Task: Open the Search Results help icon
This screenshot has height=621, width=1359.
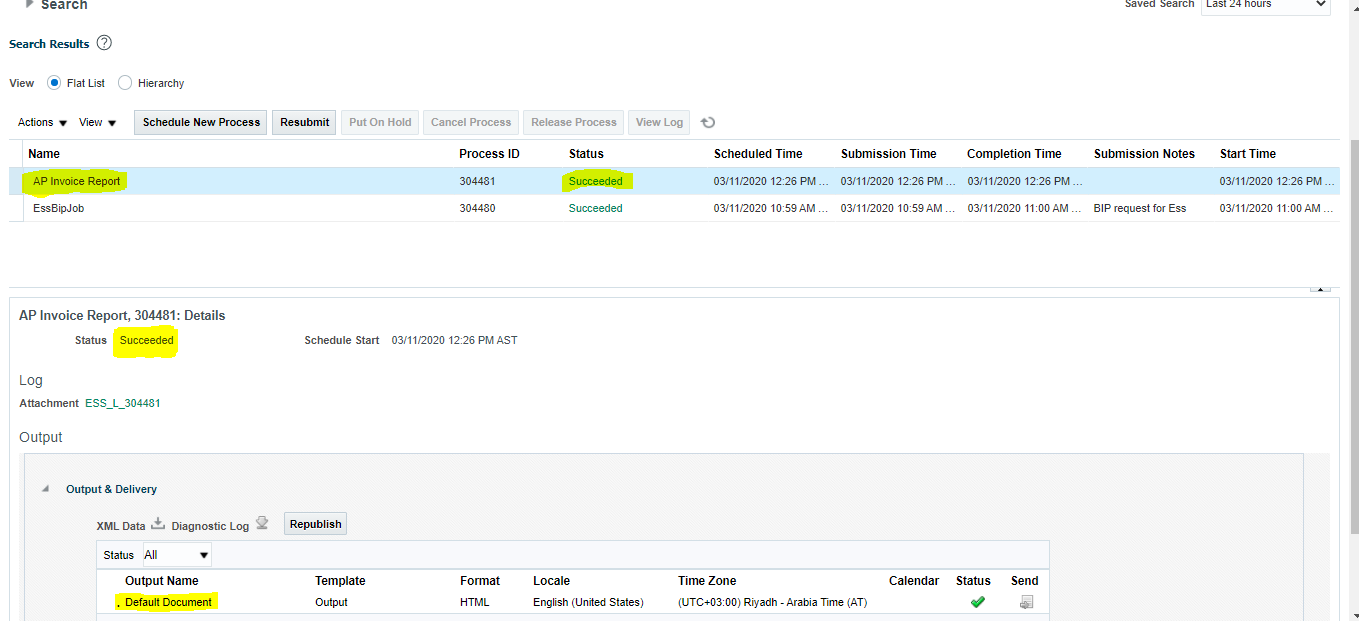Action: pos(104,43)
